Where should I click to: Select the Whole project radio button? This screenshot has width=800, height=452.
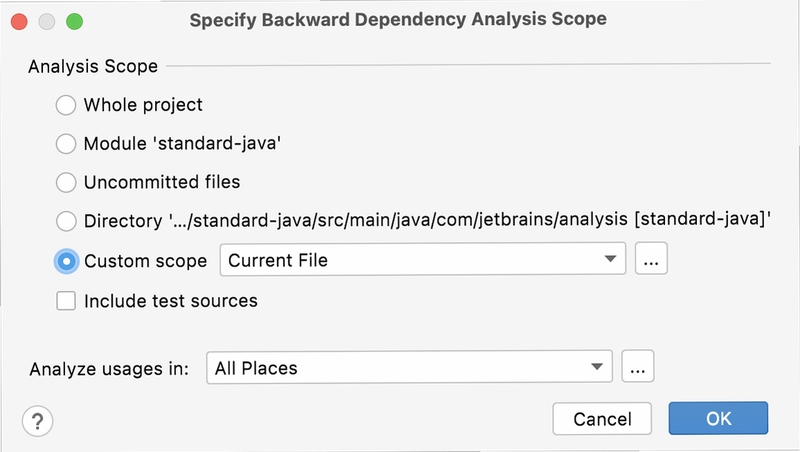pyautogui.click(x=66, y=105)
